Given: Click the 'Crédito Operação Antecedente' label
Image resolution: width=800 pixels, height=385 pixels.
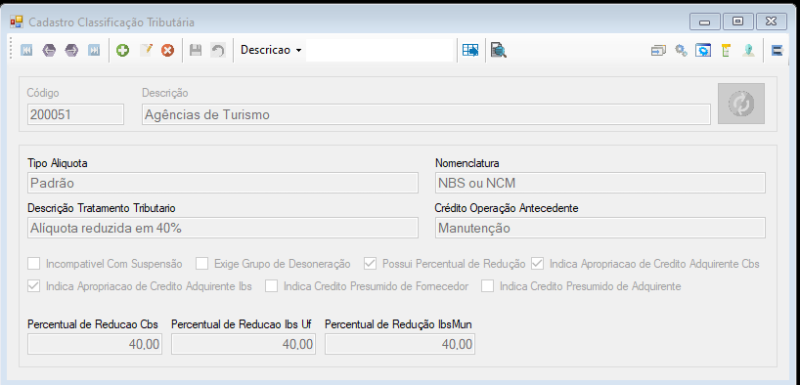Looking at the screenshot, I should tap(506, 208).
